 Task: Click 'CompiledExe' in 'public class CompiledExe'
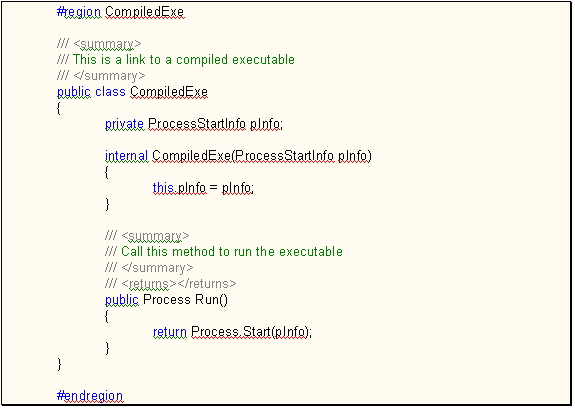[x=169, y=92]
